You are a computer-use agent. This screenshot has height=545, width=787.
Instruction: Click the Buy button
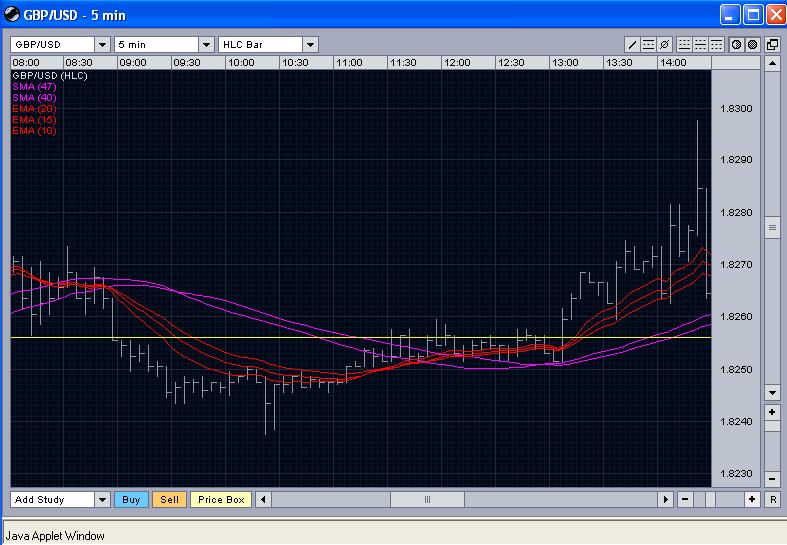click(131, 500)
